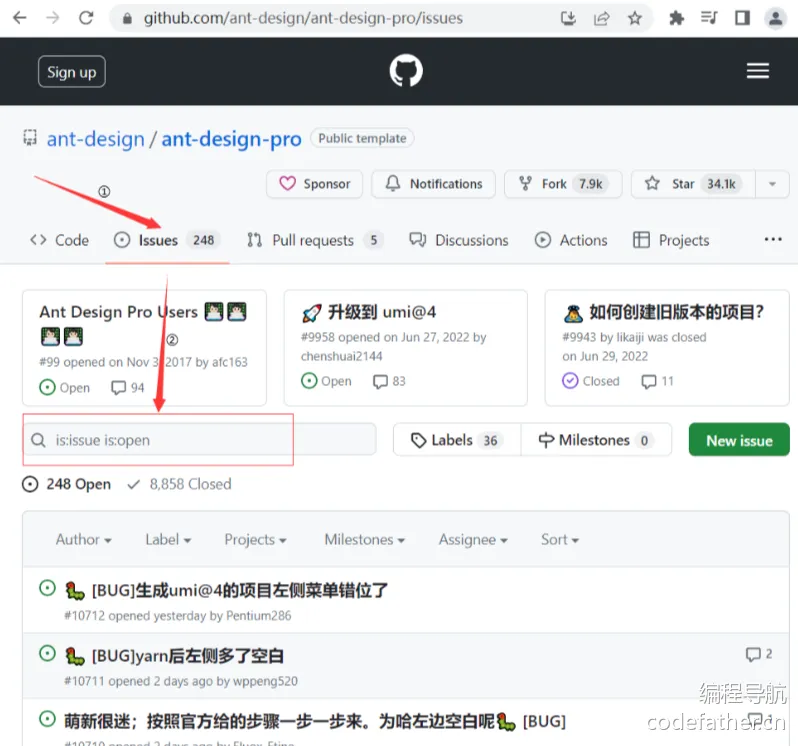Create a New issue
Image resolution: width=798 pixels, height=746 pixels.
(x=739, y=440)
